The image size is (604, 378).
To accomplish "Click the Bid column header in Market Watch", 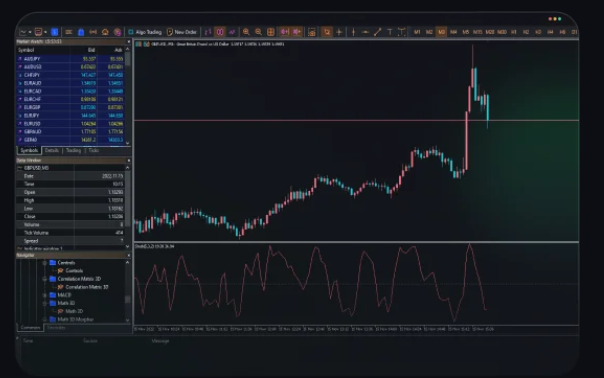I will [91, 50].
